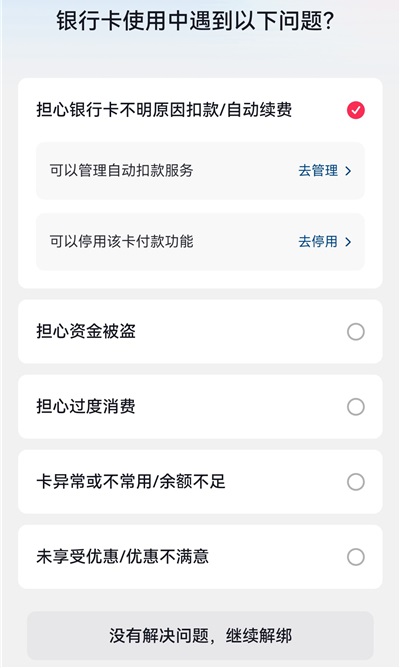Click the chevron arrow next to 去管理
This screenshot has height=668, width=400.
click(348, 171)
